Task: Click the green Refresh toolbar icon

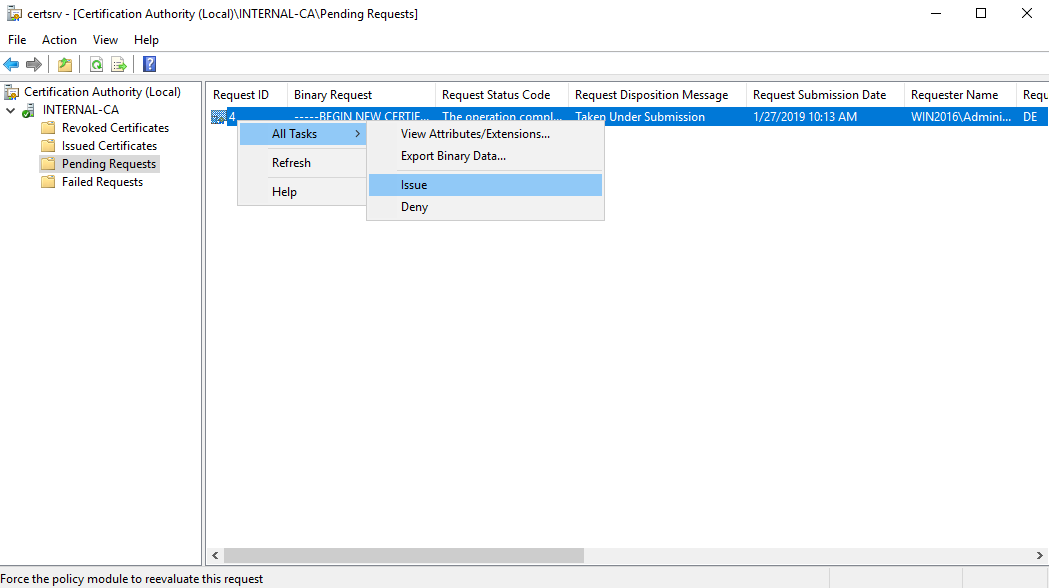Action: 96,65
